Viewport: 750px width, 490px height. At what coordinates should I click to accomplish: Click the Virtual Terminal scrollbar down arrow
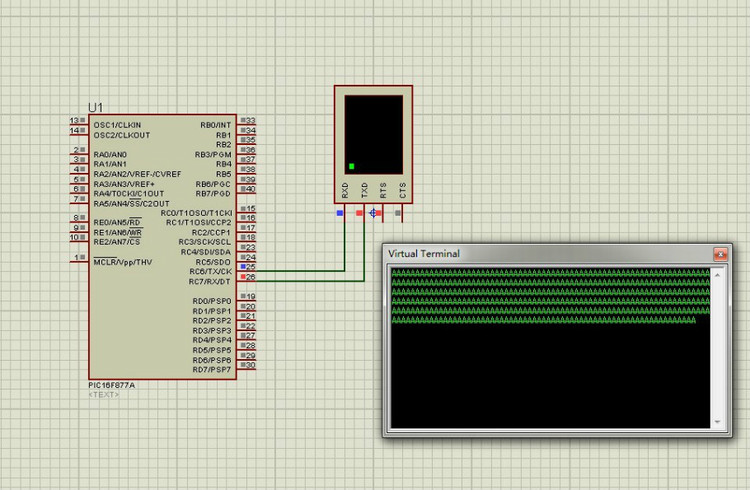coord(717,422)
